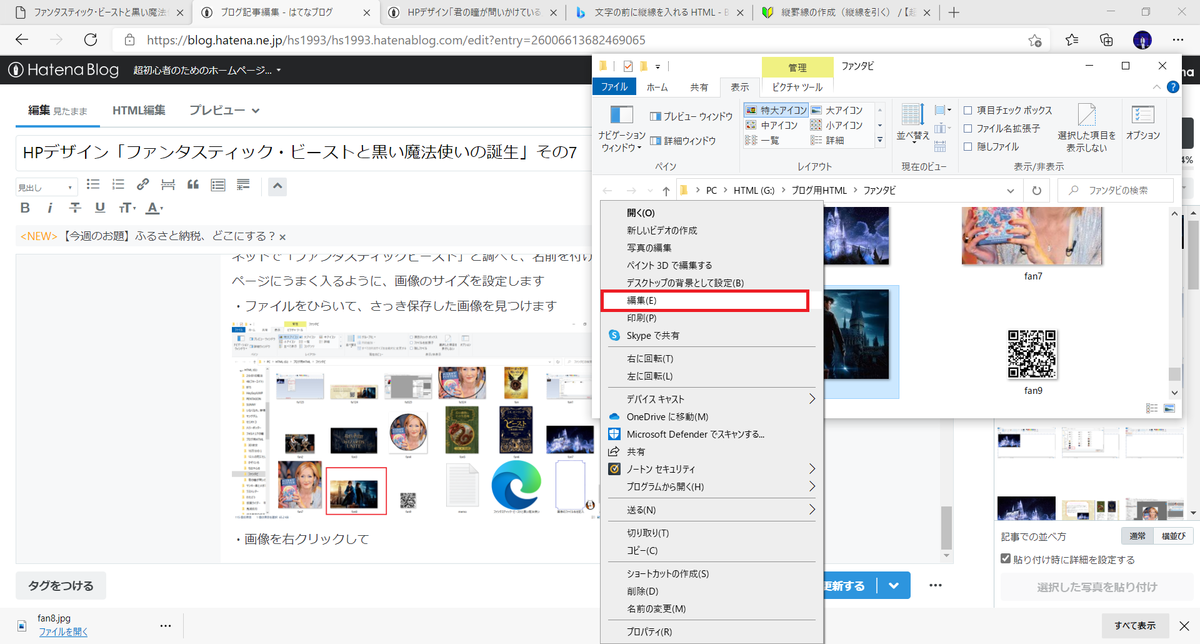Insert a hyperlink using the link icon
Image resolution: width=1200 pixels, height=644 pixels.
(141, 184)
